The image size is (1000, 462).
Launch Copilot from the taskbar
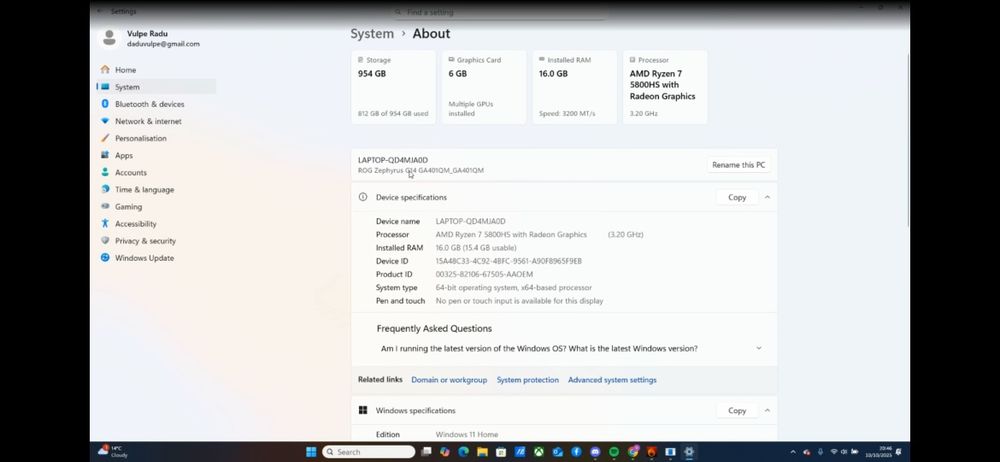click(445, 452)
